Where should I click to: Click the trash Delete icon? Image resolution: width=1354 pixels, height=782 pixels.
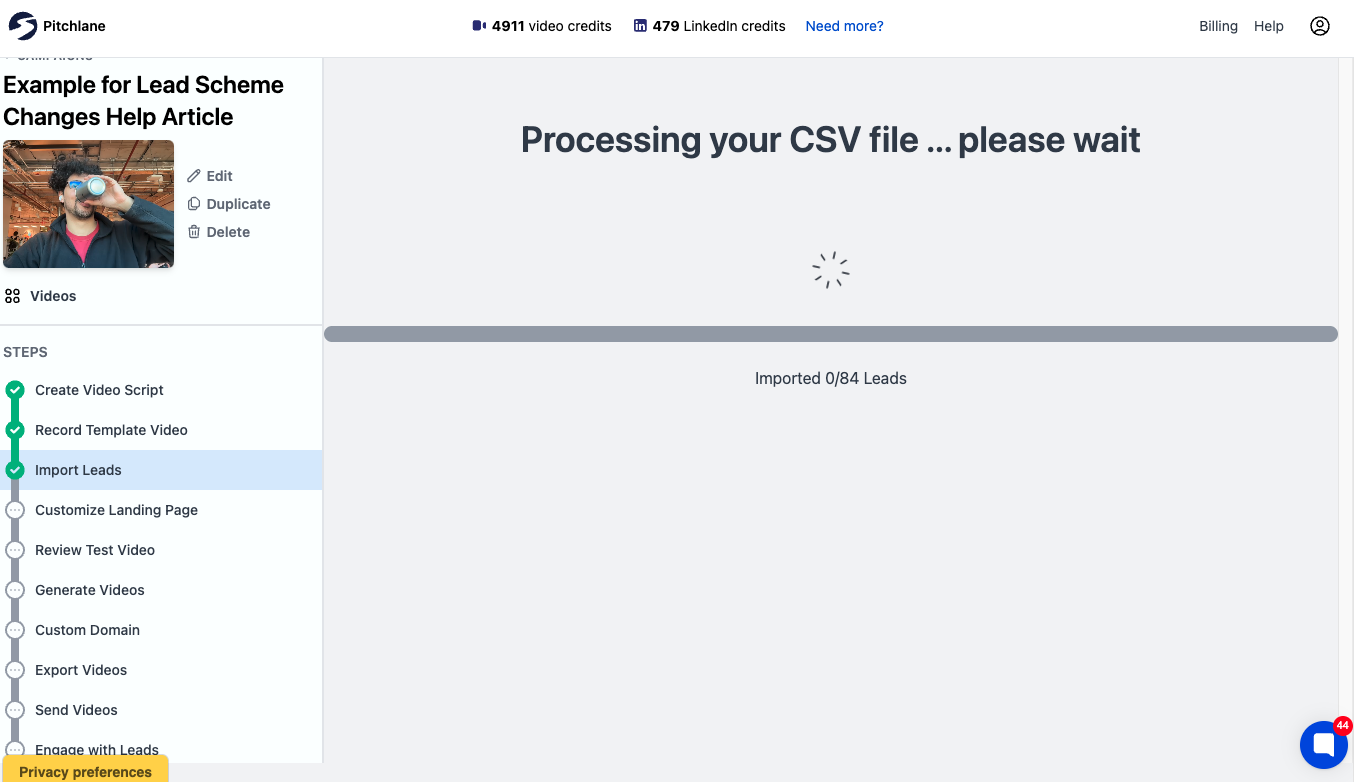(194, 232)
